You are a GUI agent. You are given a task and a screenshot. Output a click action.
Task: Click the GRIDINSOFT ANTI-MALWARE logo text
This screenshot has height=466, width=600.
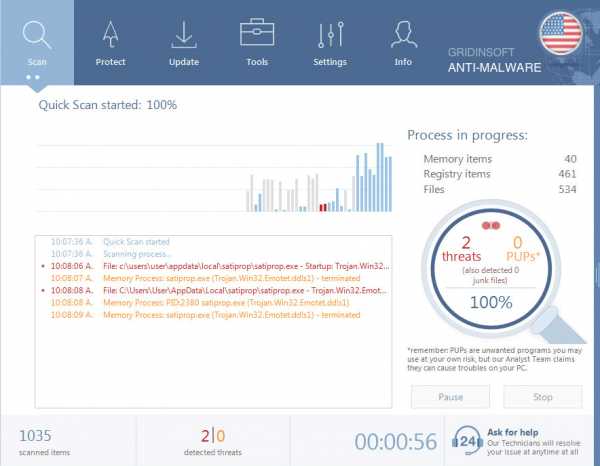click(494, 60)
